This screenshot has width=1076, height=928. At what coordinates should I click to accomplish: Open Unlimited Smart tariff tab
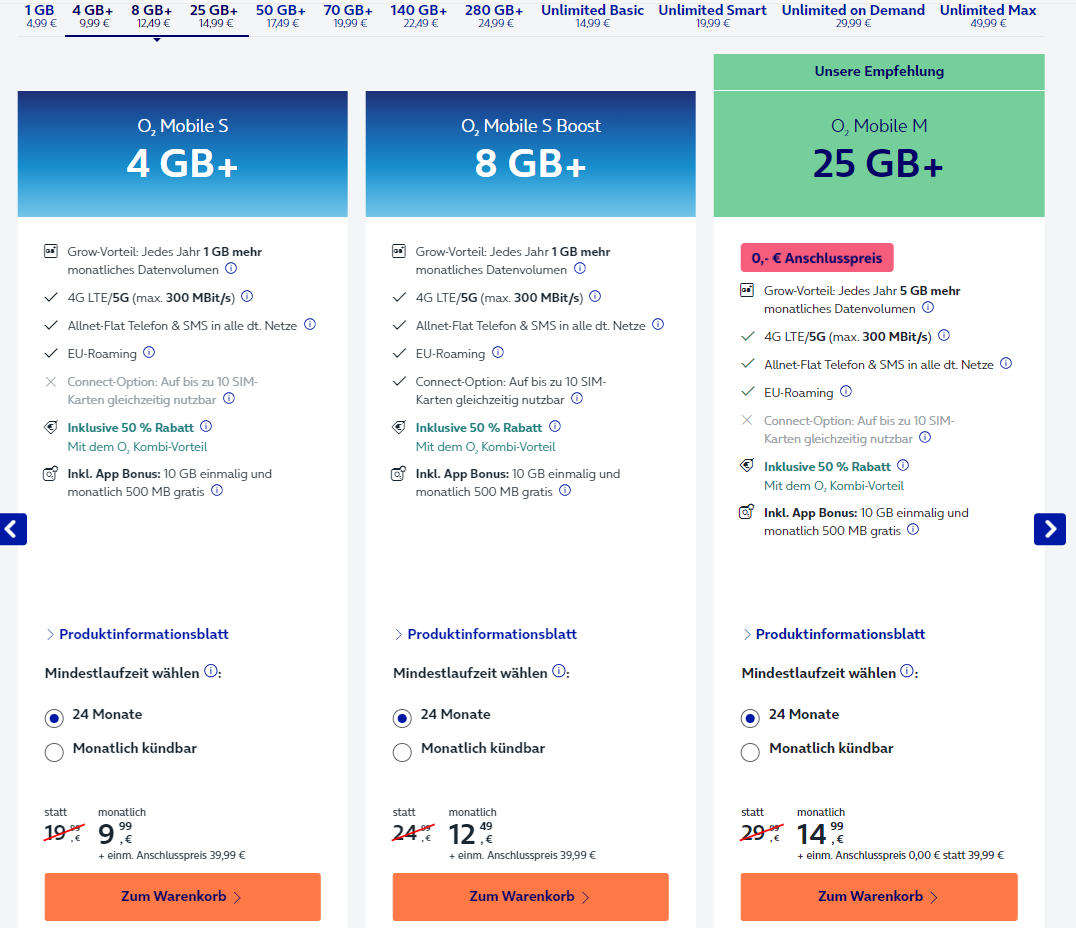[713, 16]
